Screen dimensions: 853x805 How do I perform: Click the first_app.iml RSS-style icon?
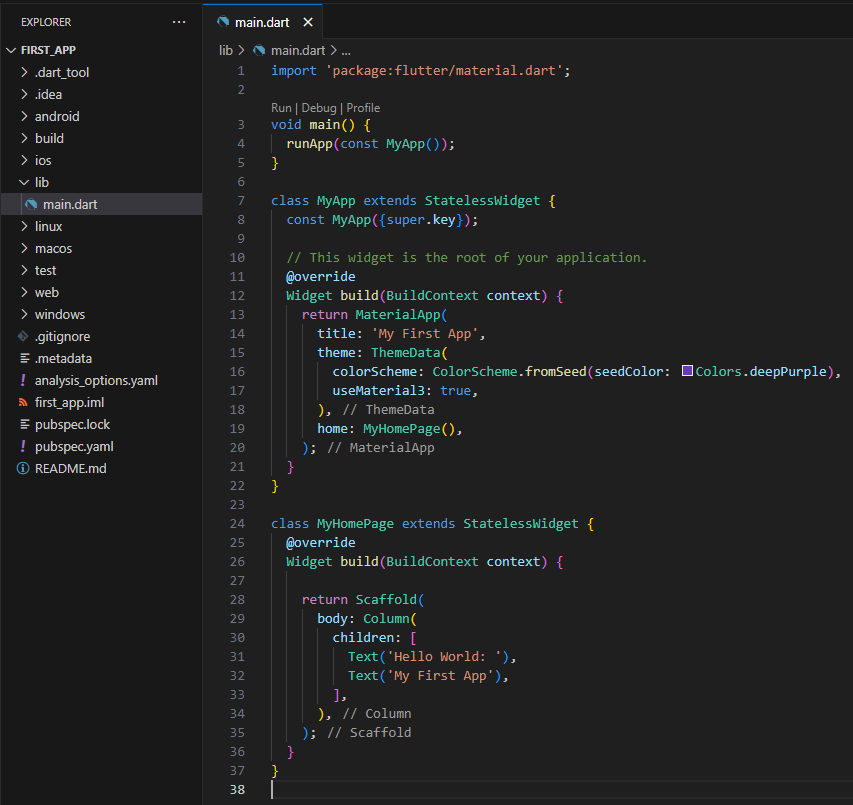[x=23, y=402]
